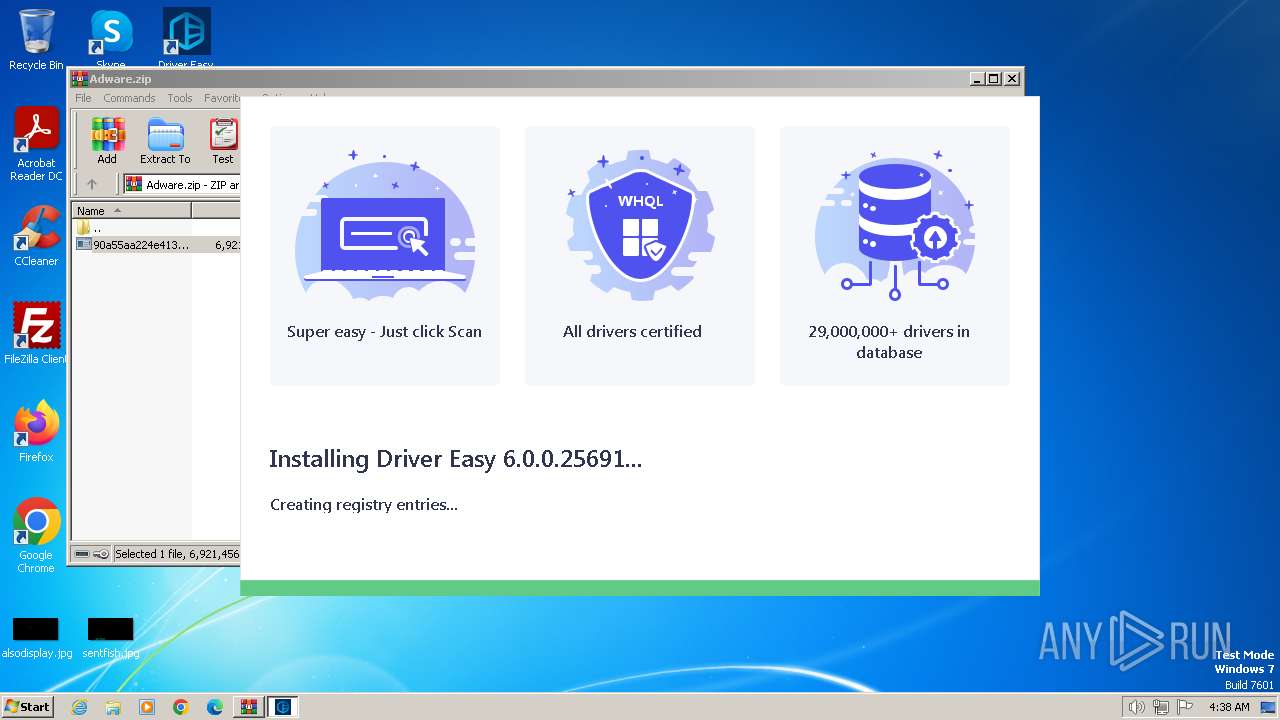Open the Google Chrome desktop icon

click(36, 536)
